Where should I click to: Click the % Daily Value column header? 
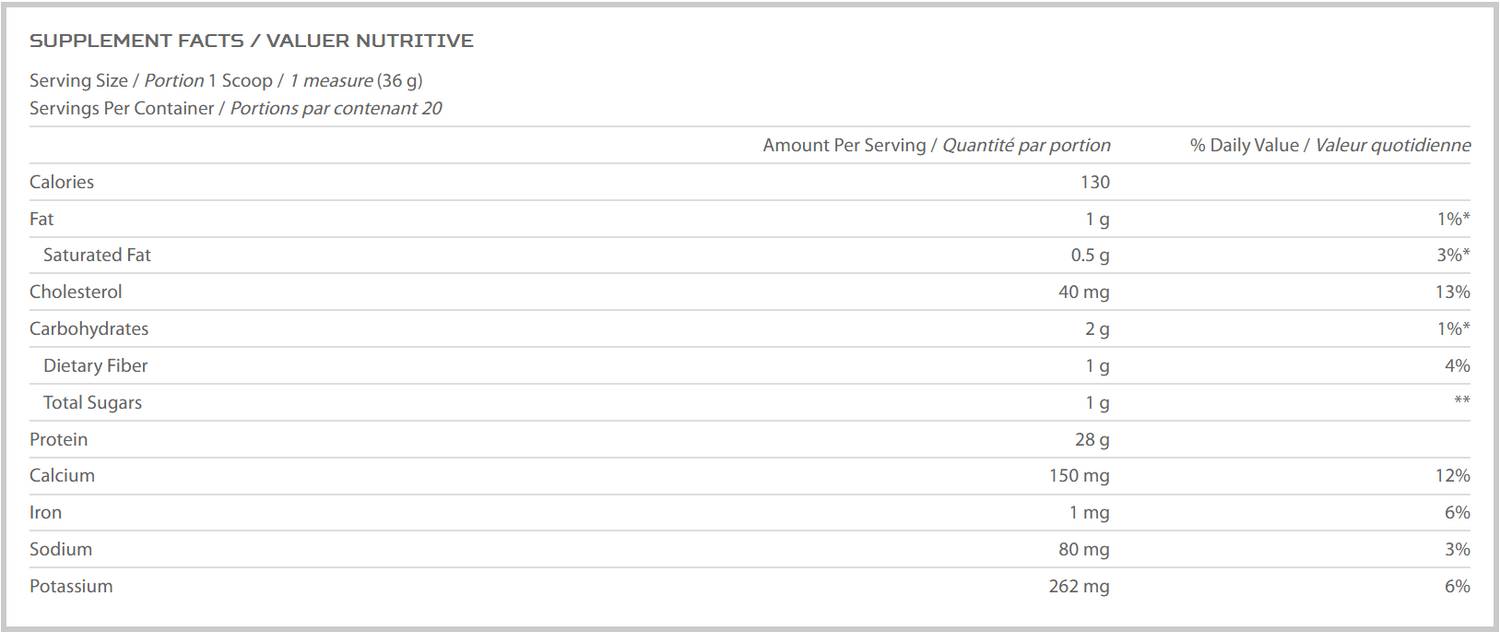click(1330, 145)
